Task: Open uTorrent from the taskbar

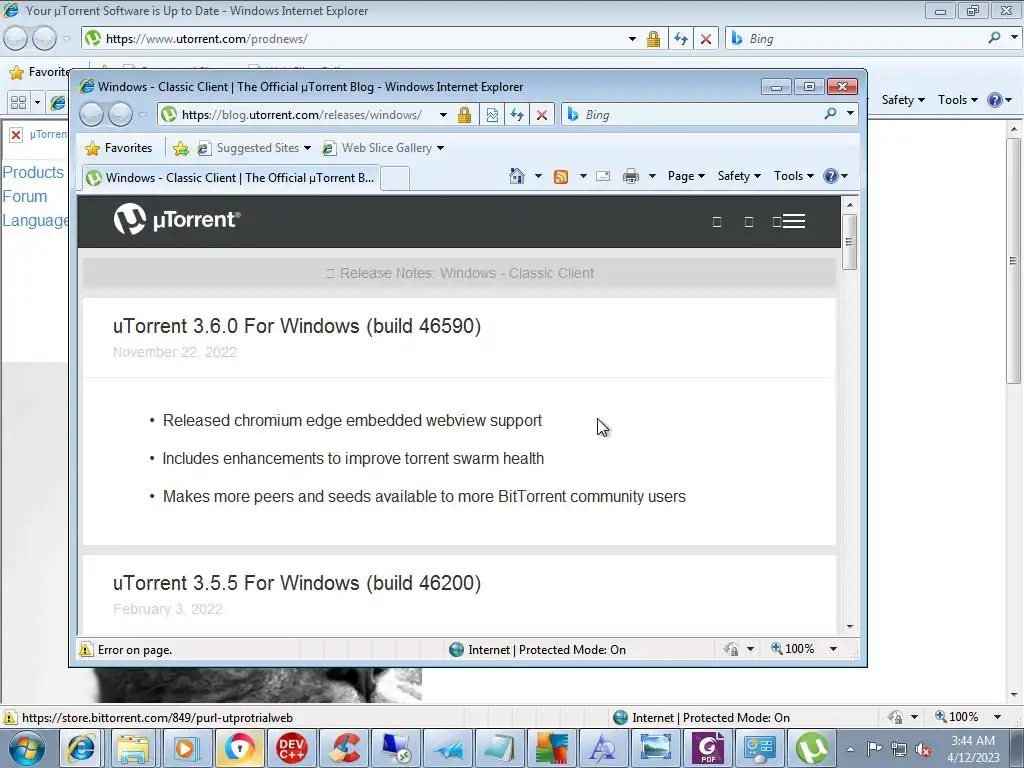Action: point(812,748)
